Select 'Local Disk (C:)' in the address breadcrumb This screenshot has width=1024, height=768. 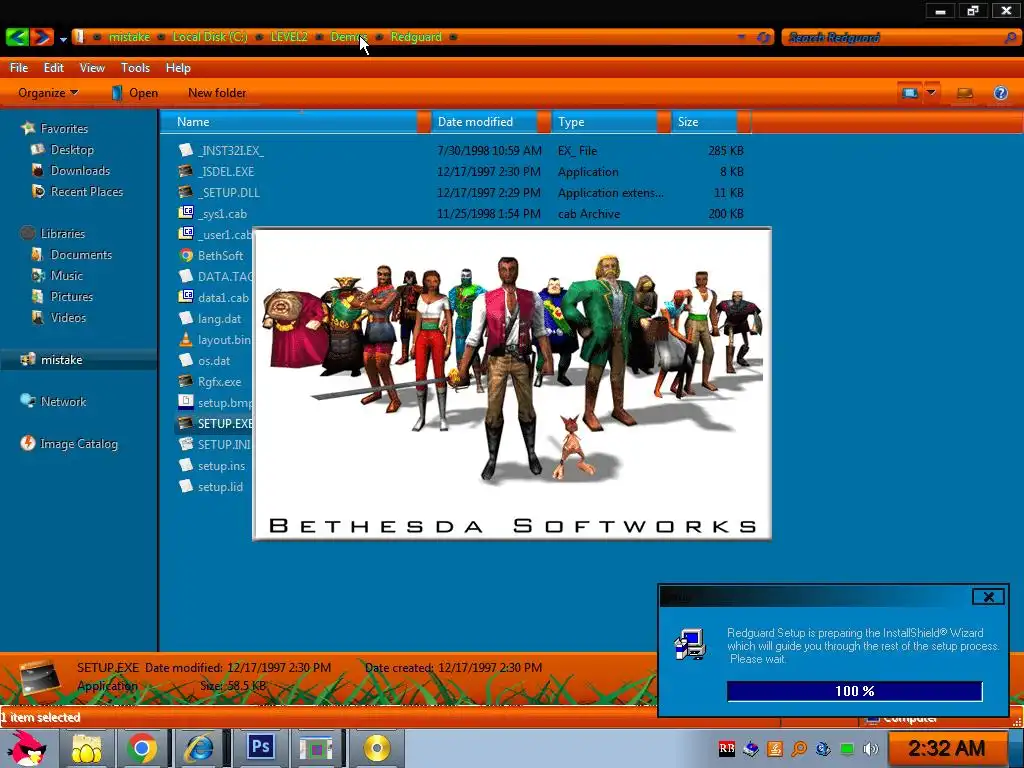click(210, 37)
